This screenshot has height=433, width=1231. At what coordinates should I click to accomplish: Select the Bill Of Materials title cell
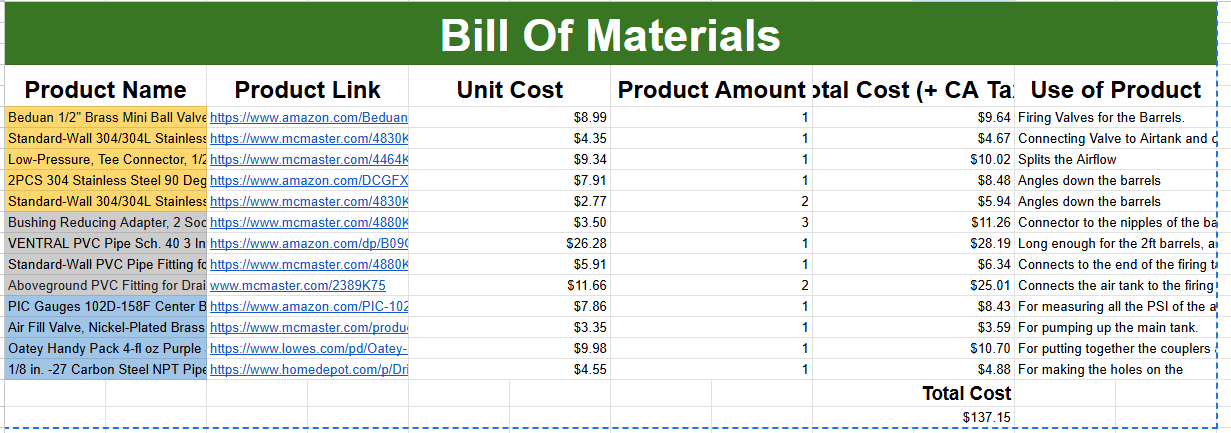pyautogui.click(x=610, y=35)
